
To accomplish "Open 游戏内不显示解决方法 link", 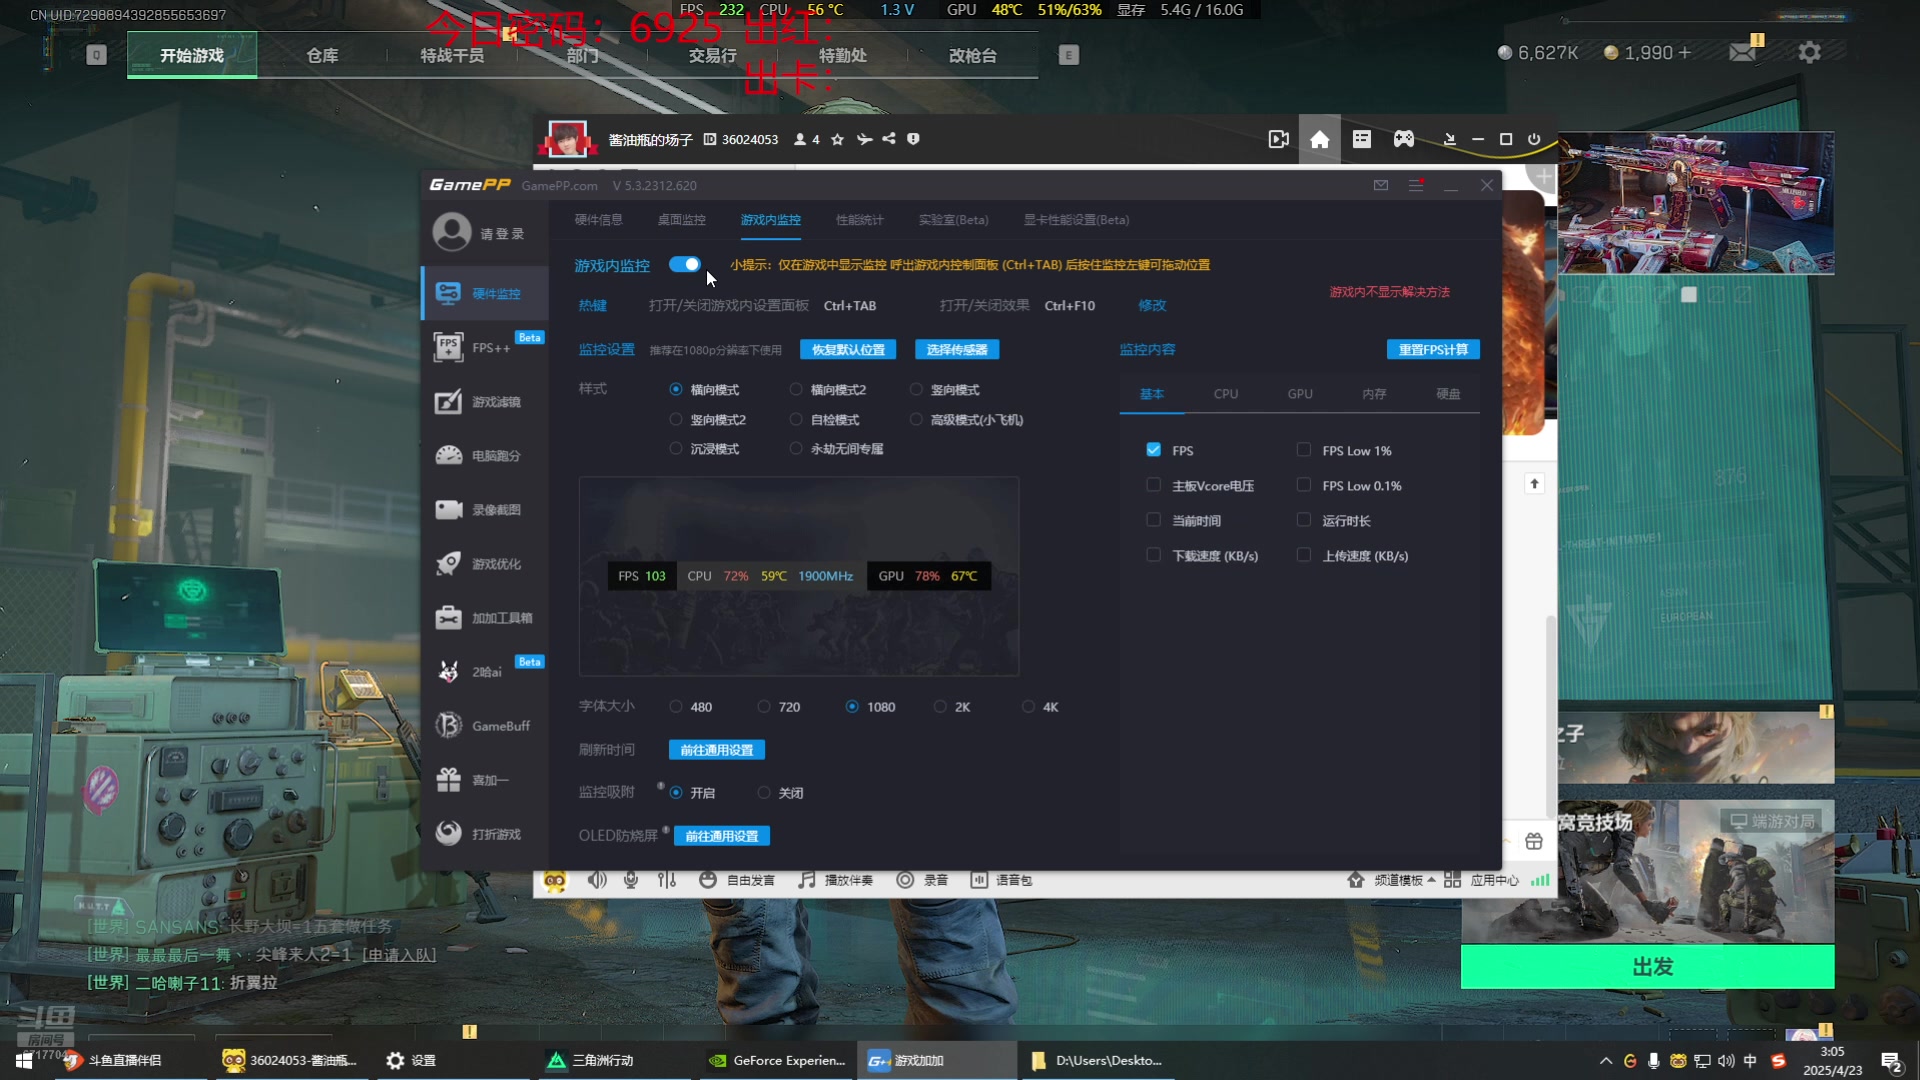I will pyautogui.click(x=1389, y=292).
